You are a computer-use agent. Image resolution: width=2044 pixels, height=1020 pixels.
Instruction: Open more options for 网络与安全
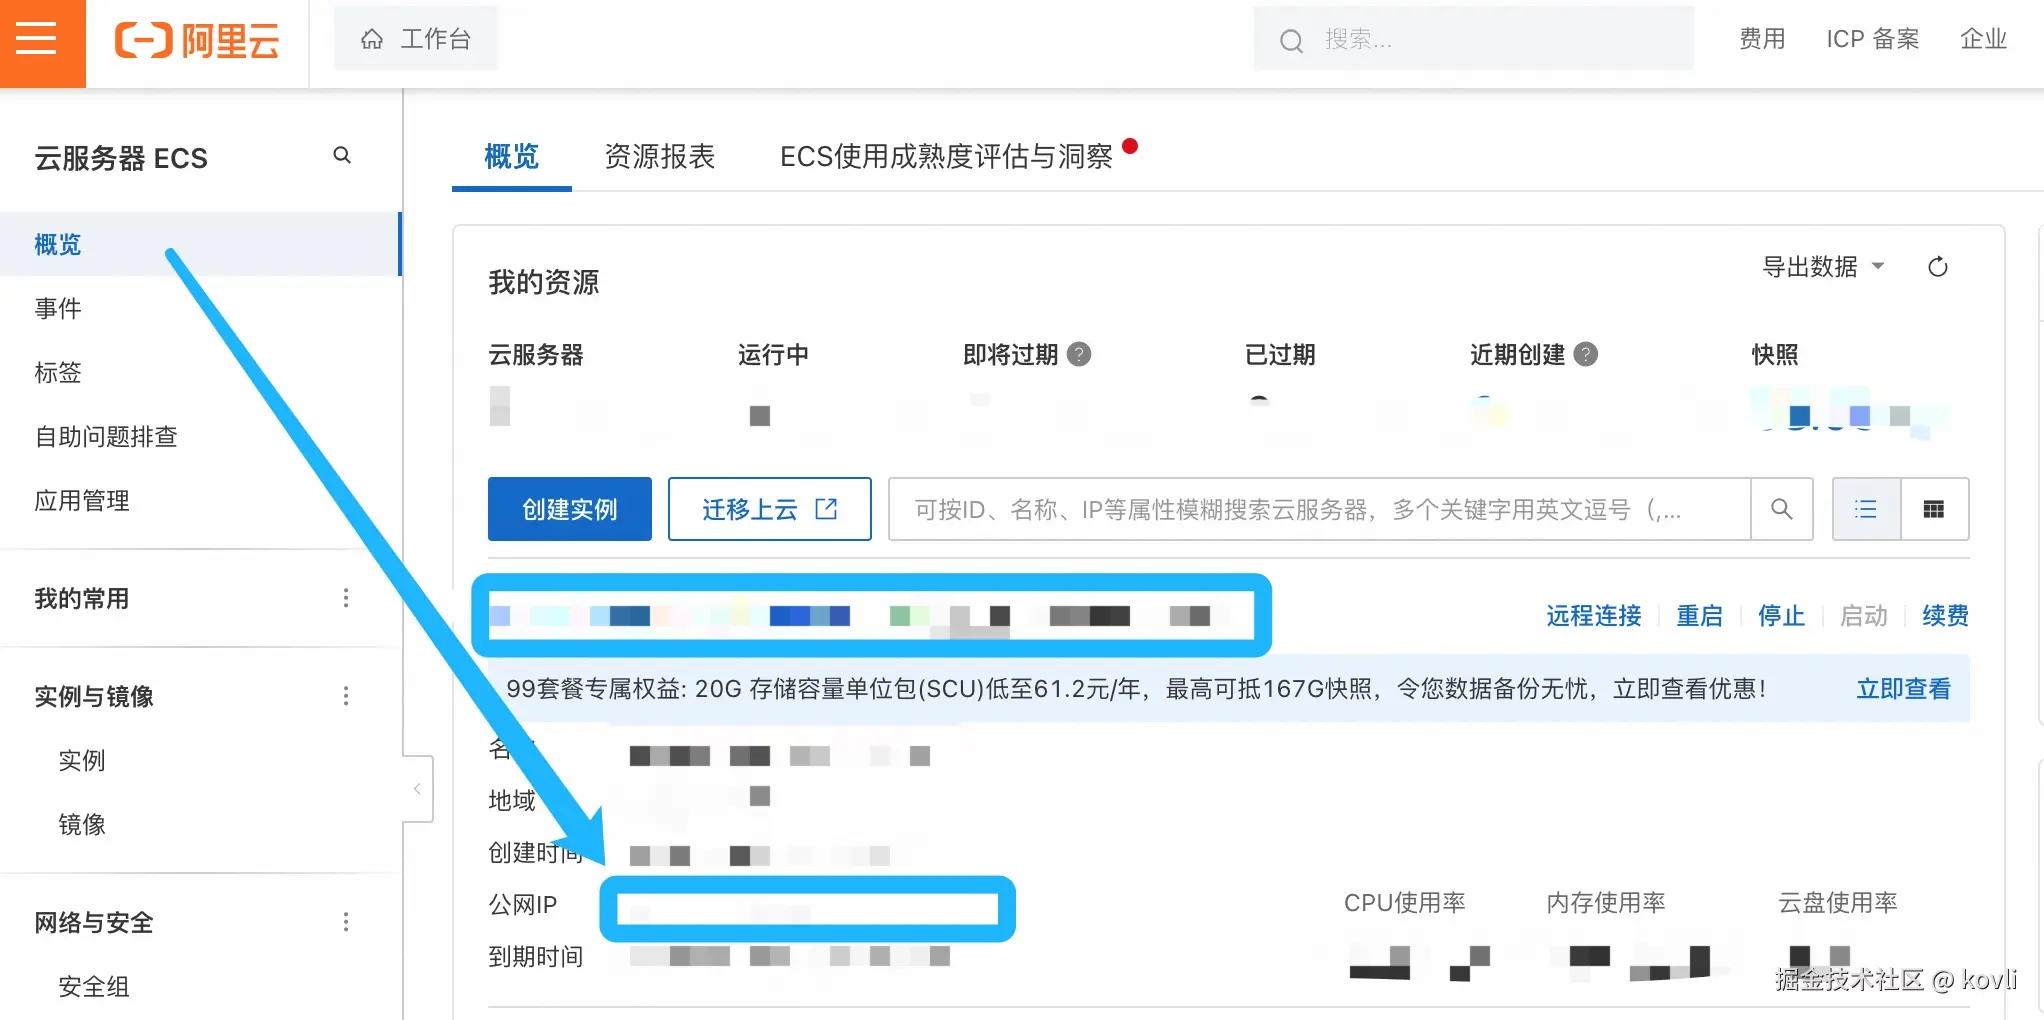point(346,922)
